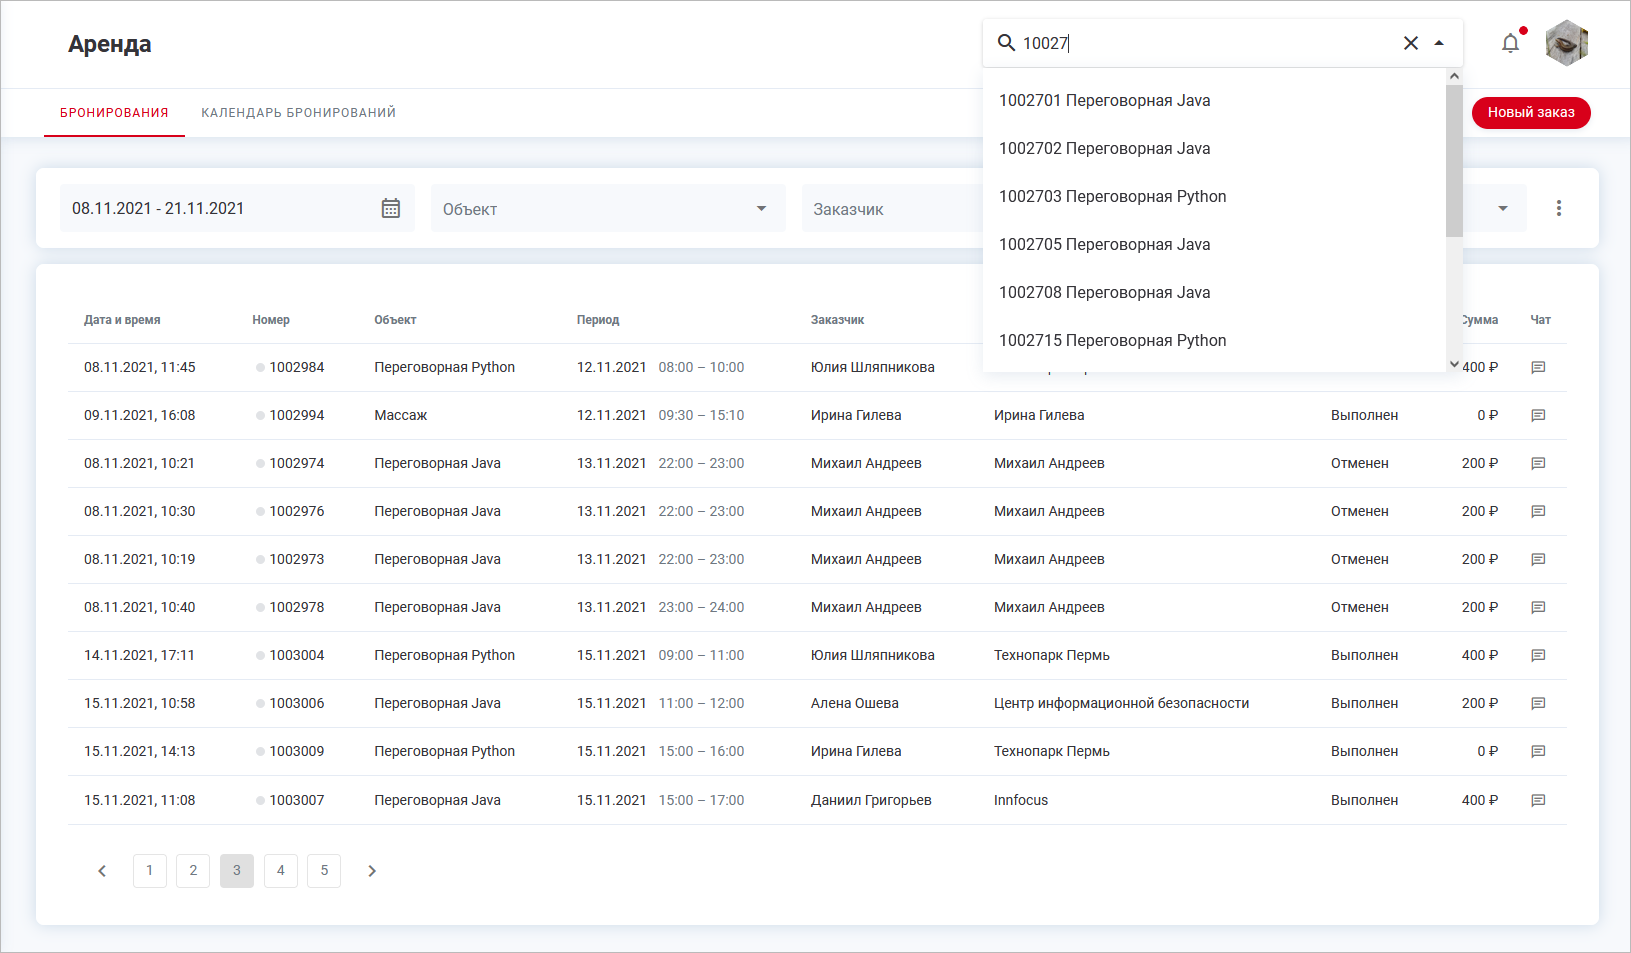Click status dot beside order 1002978

point(260,607)
